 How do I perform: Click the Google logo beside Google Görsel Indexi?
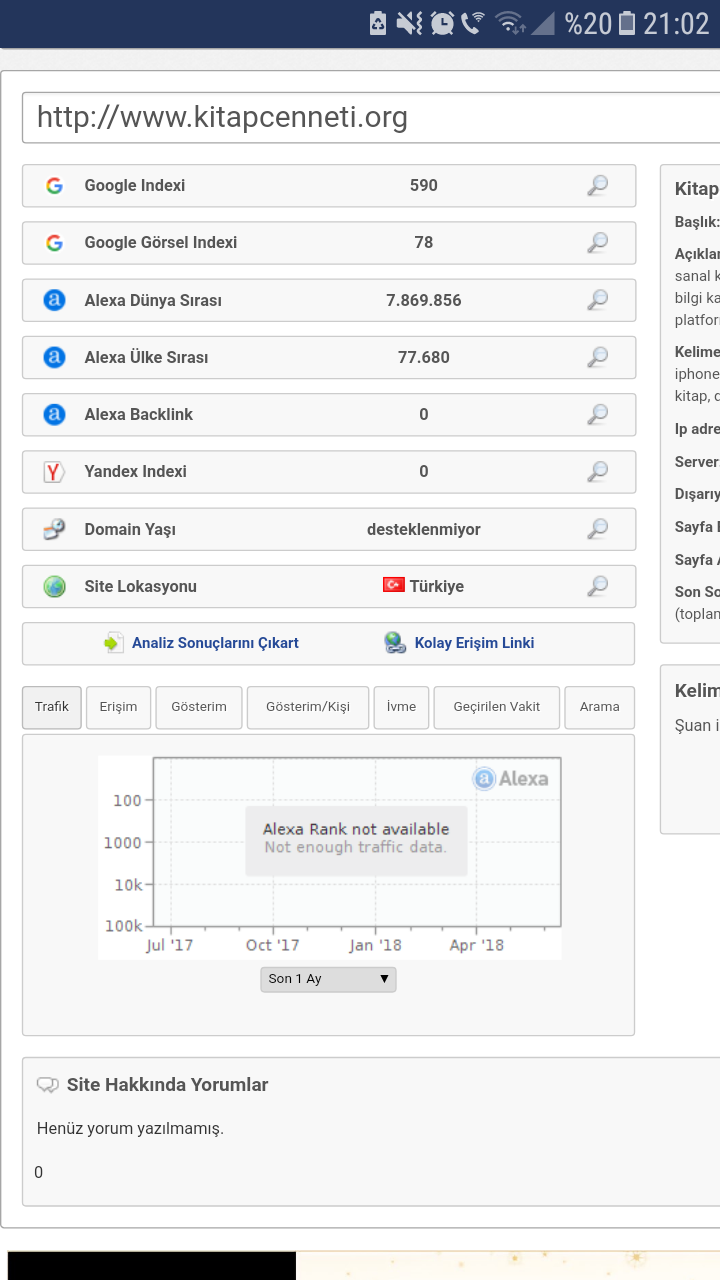[x=54, y=242]
